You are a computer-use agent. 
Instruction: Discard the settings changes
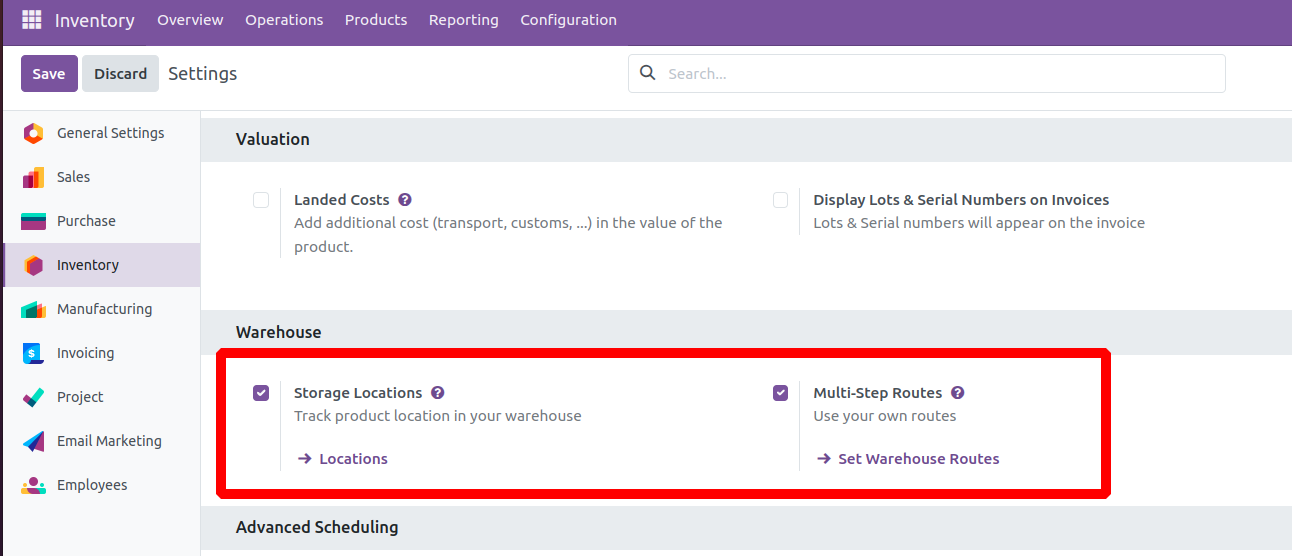click(x=121, y=74)
